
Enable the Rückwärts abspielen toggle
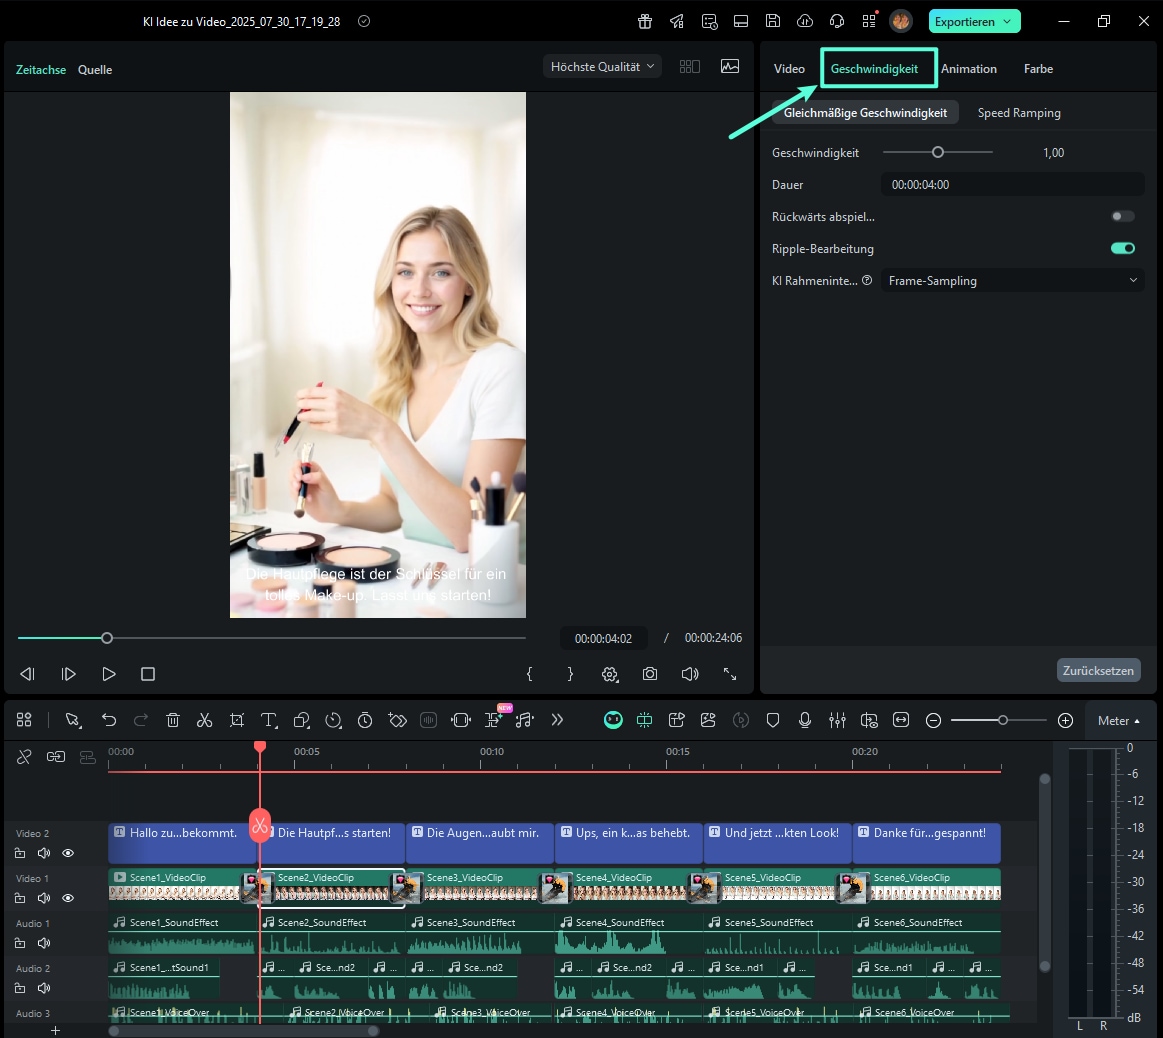tap(1123, 216)
